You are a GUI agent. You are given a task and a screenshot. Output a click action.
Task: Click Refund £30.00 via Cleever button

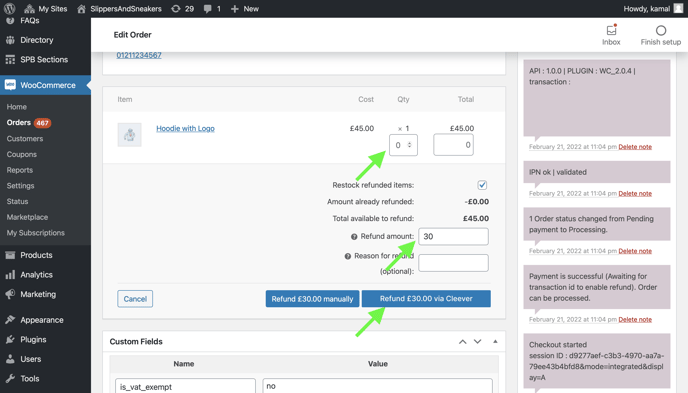[x=426, y=299]
